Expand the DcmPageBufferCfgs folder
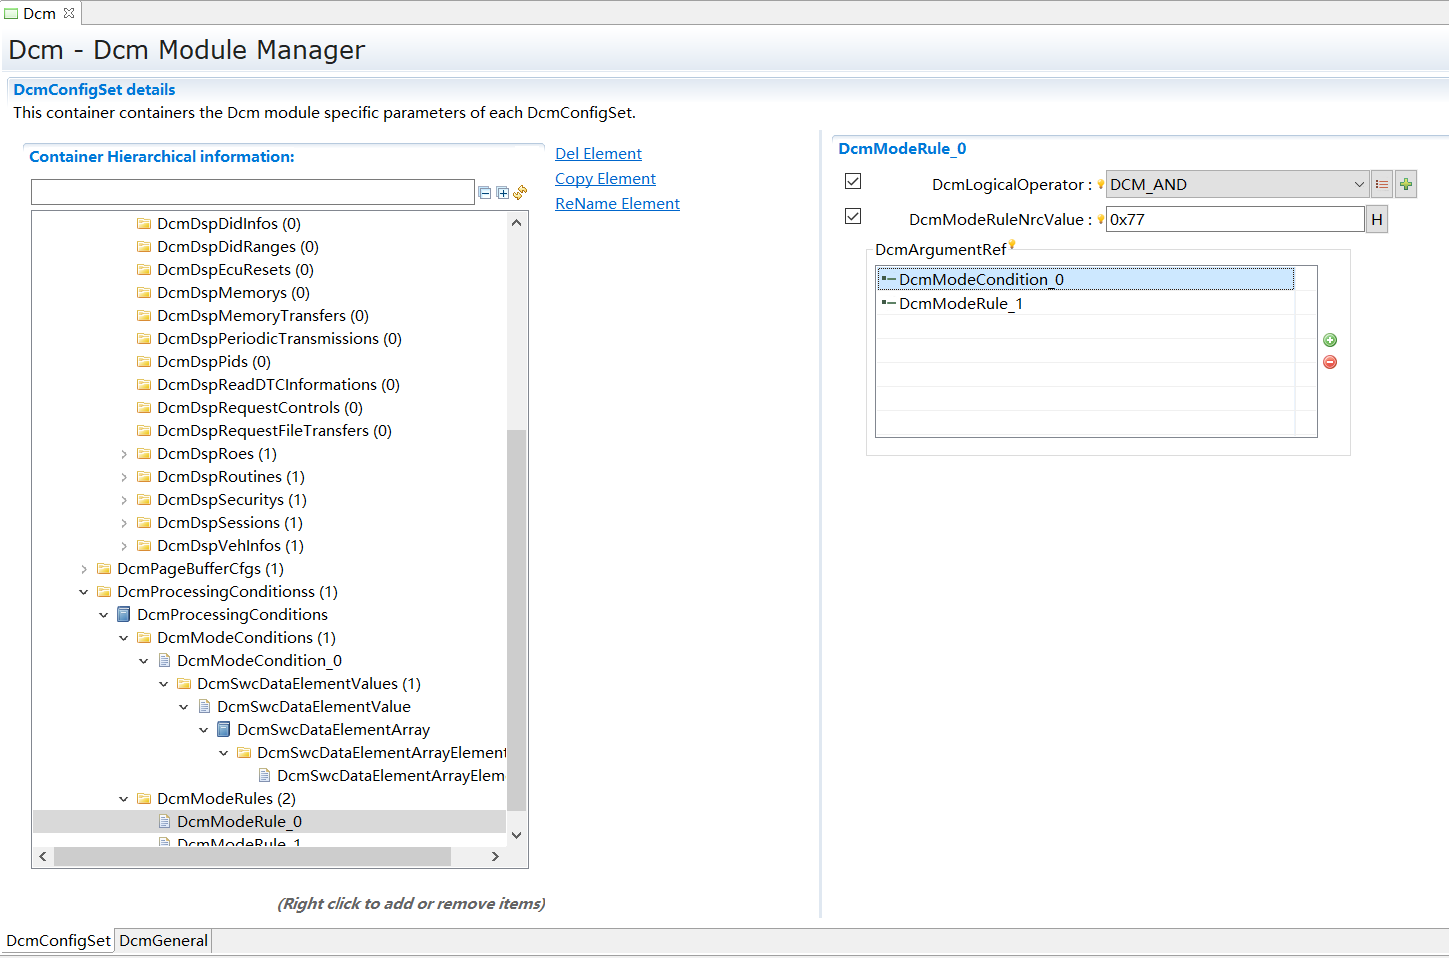Screen dimensions: 1449x958 click(x=84, y=569)
